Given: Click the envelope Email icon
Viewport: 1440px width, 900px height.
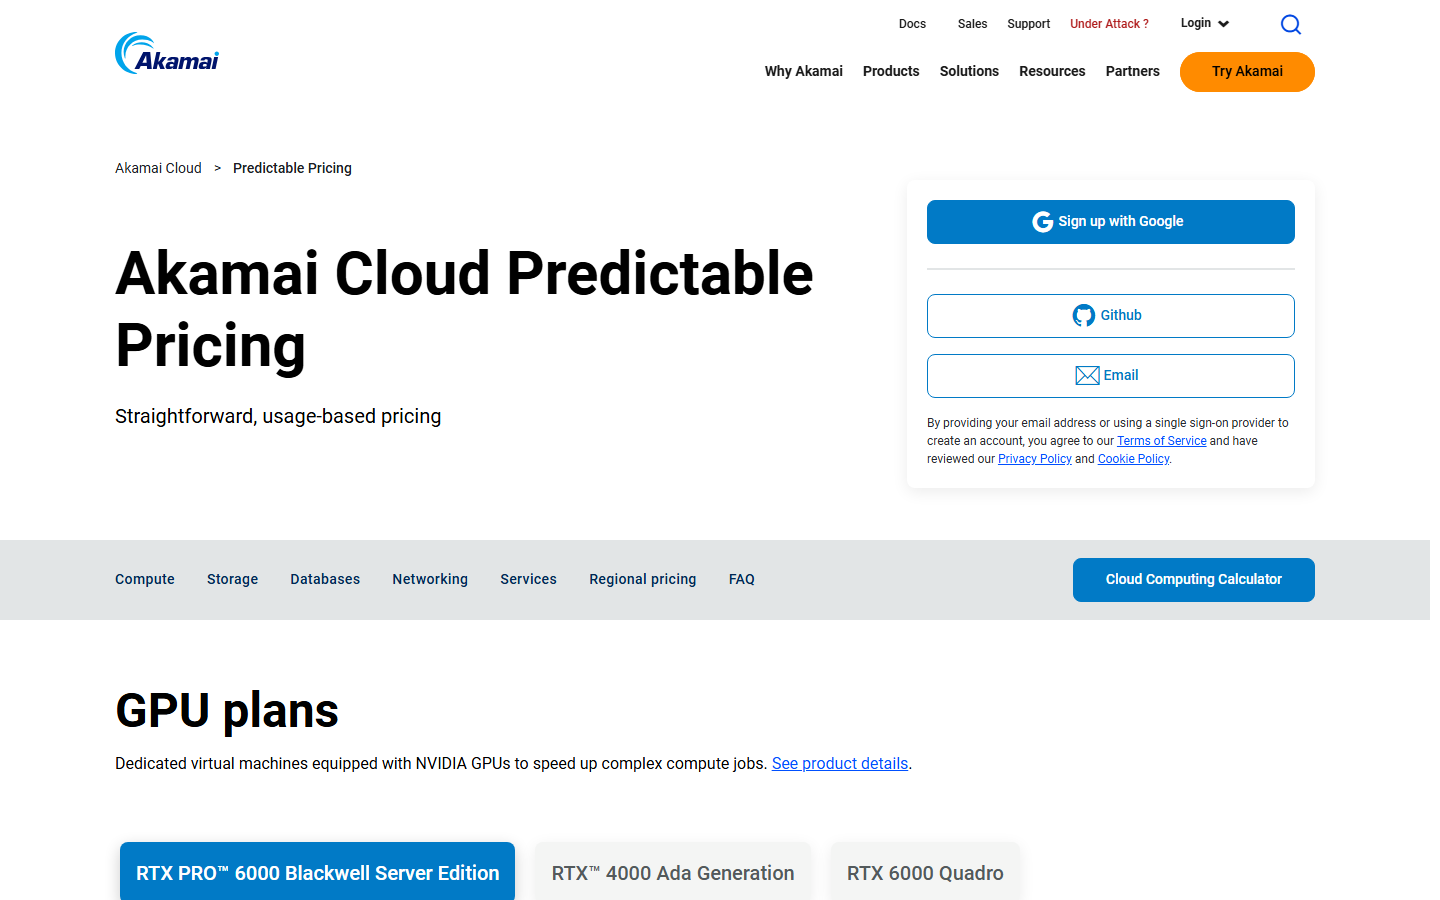Looking at the screenshot, I should point(1087,376).
